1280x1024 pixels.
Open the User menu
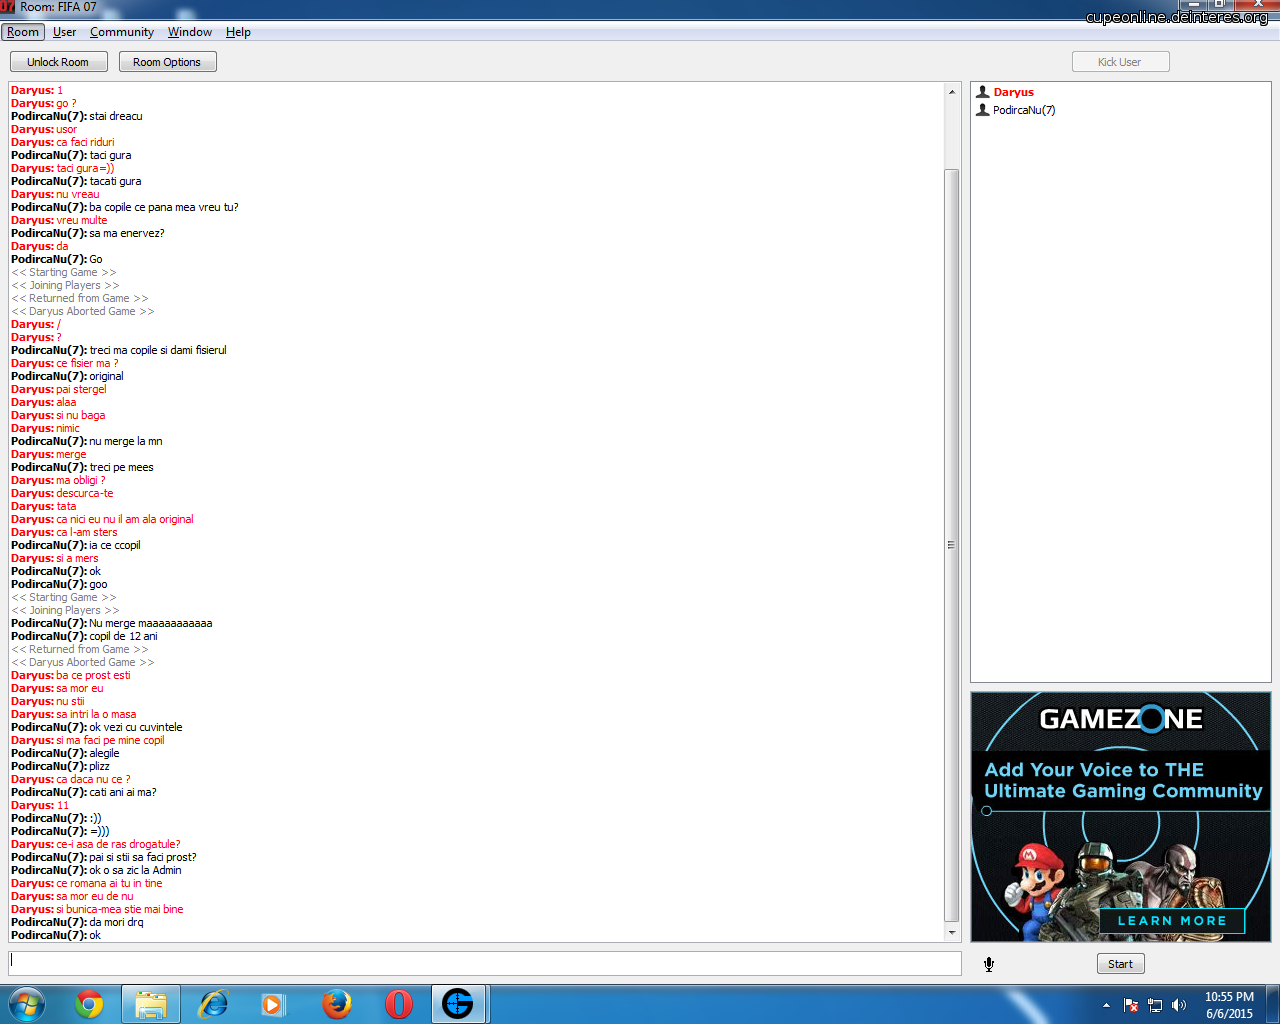click(x=65, y=32)
